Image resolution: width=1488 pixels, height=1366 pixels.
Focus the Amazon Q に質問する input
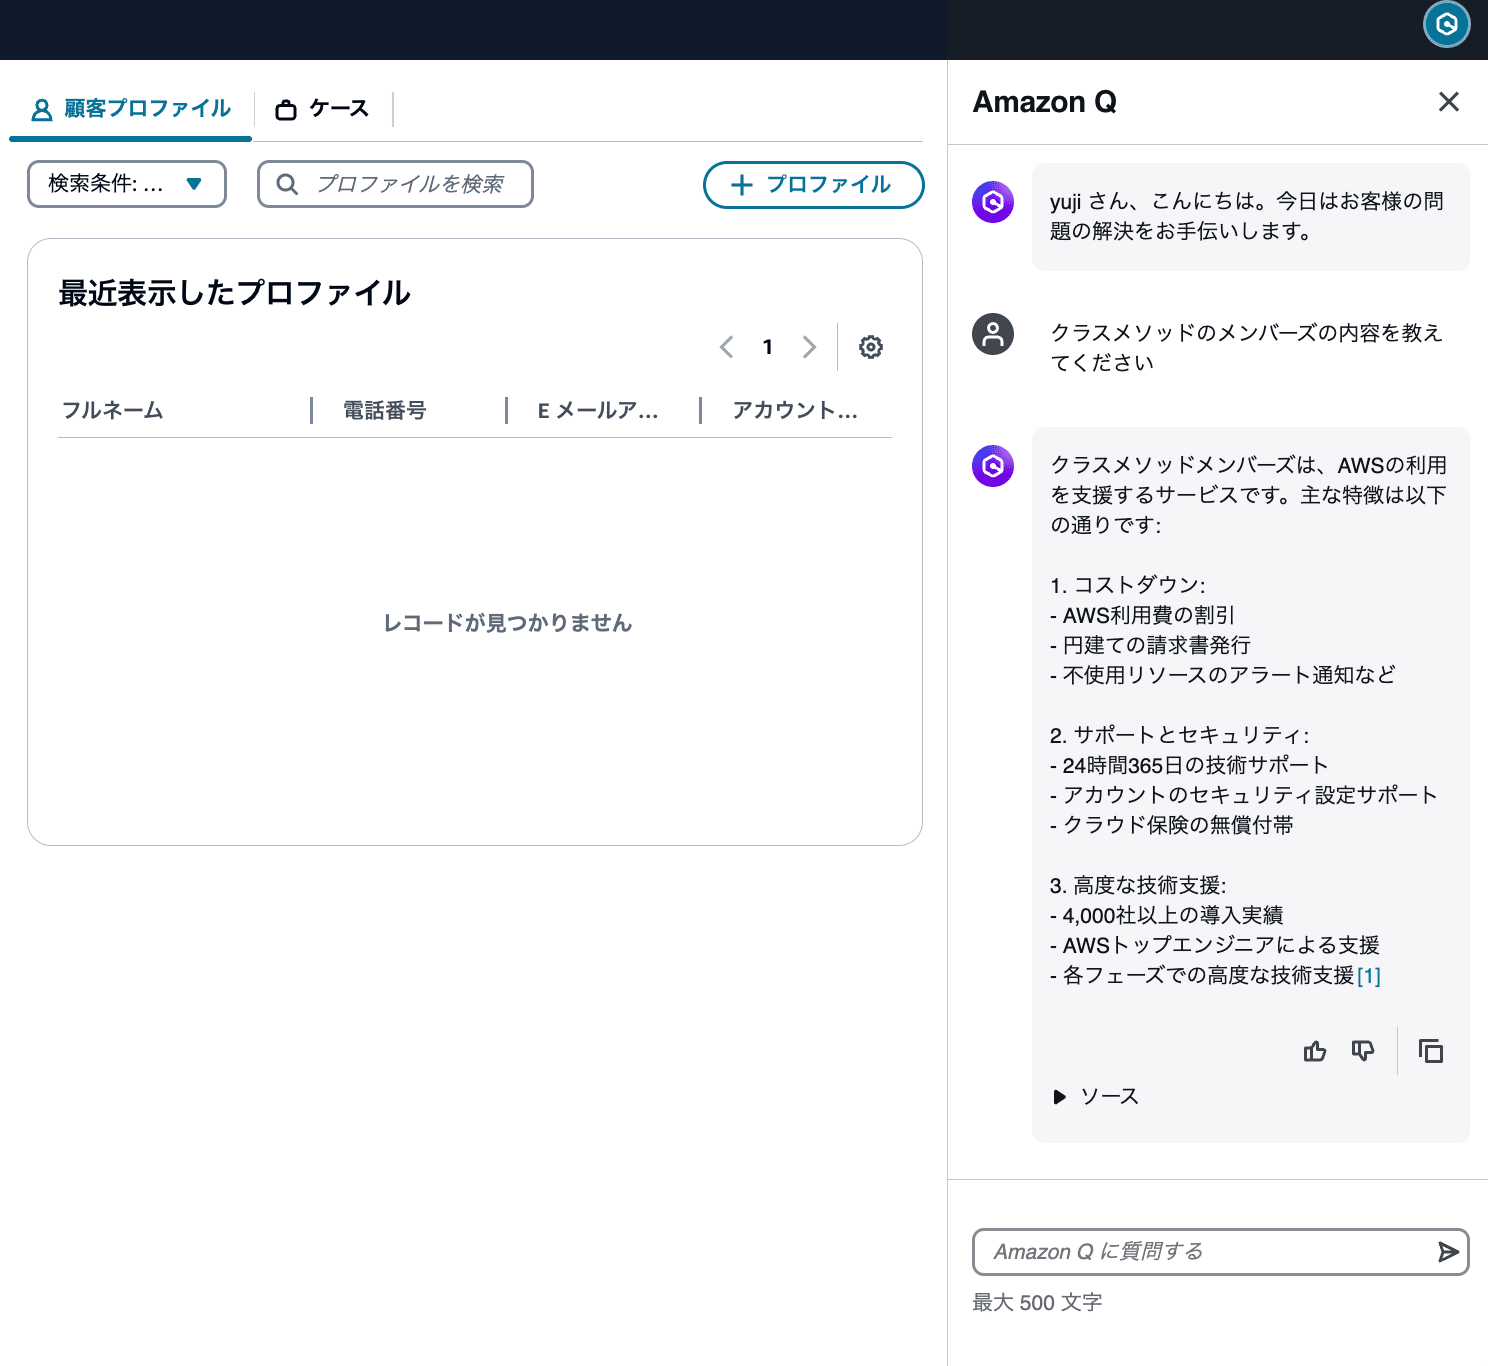pos(1220,1252)
